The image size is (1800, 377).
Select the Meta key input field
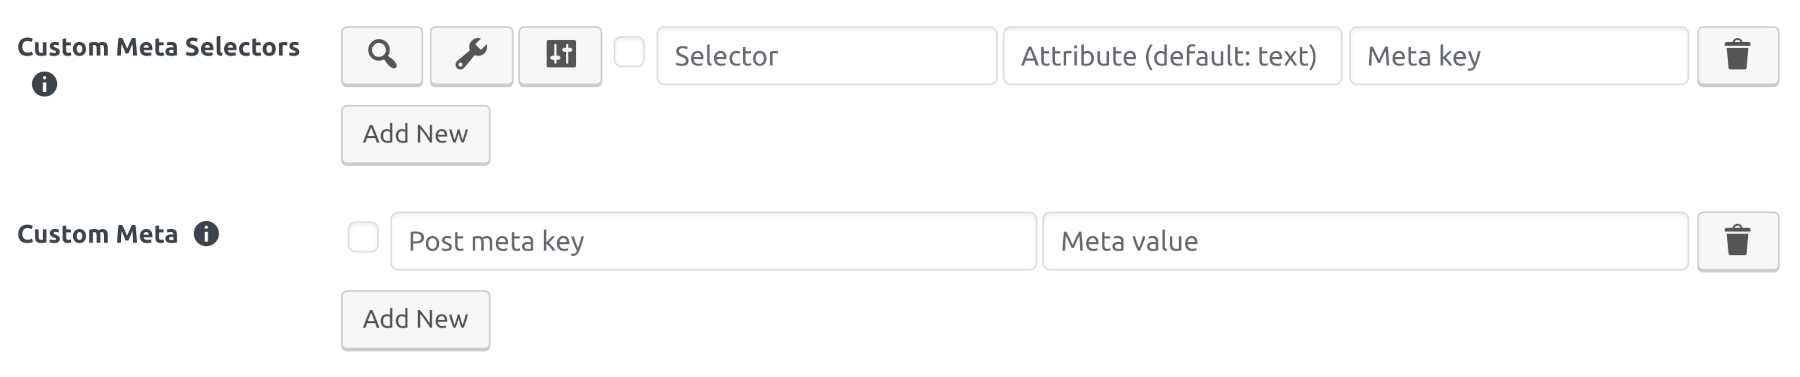pyautogui.click(x=1519, y=56)
